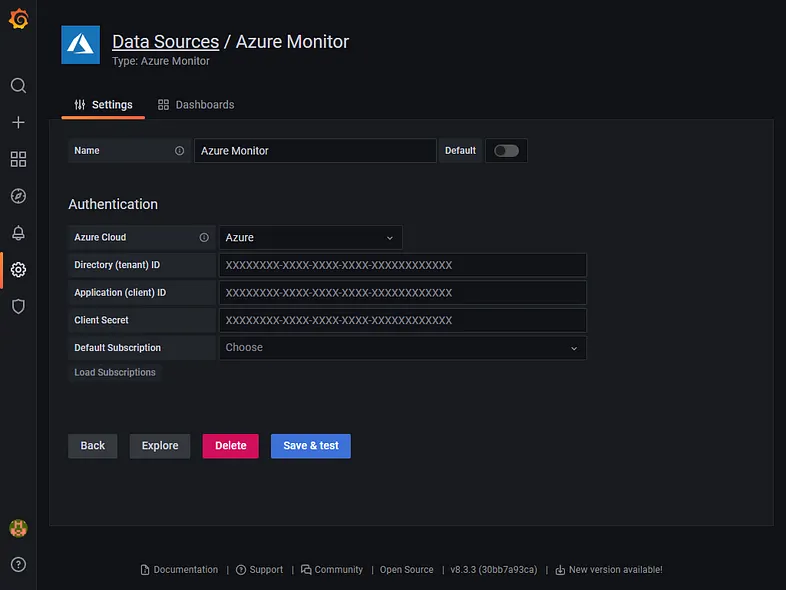The width and height of the screenshot is (786, 590).
Task: Open the Help question mark icon
Action: click(x=19, y=564)
